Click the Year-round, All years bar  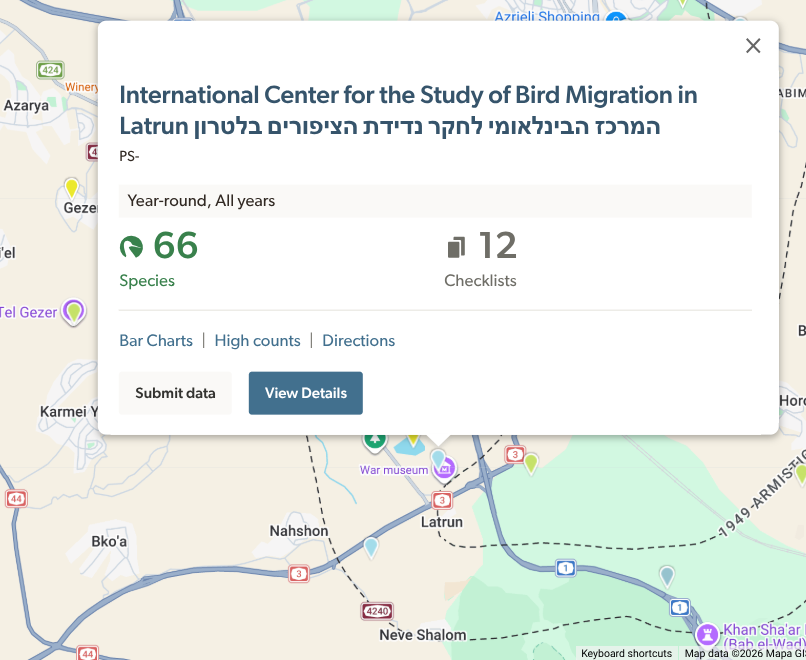click(435, 201)
